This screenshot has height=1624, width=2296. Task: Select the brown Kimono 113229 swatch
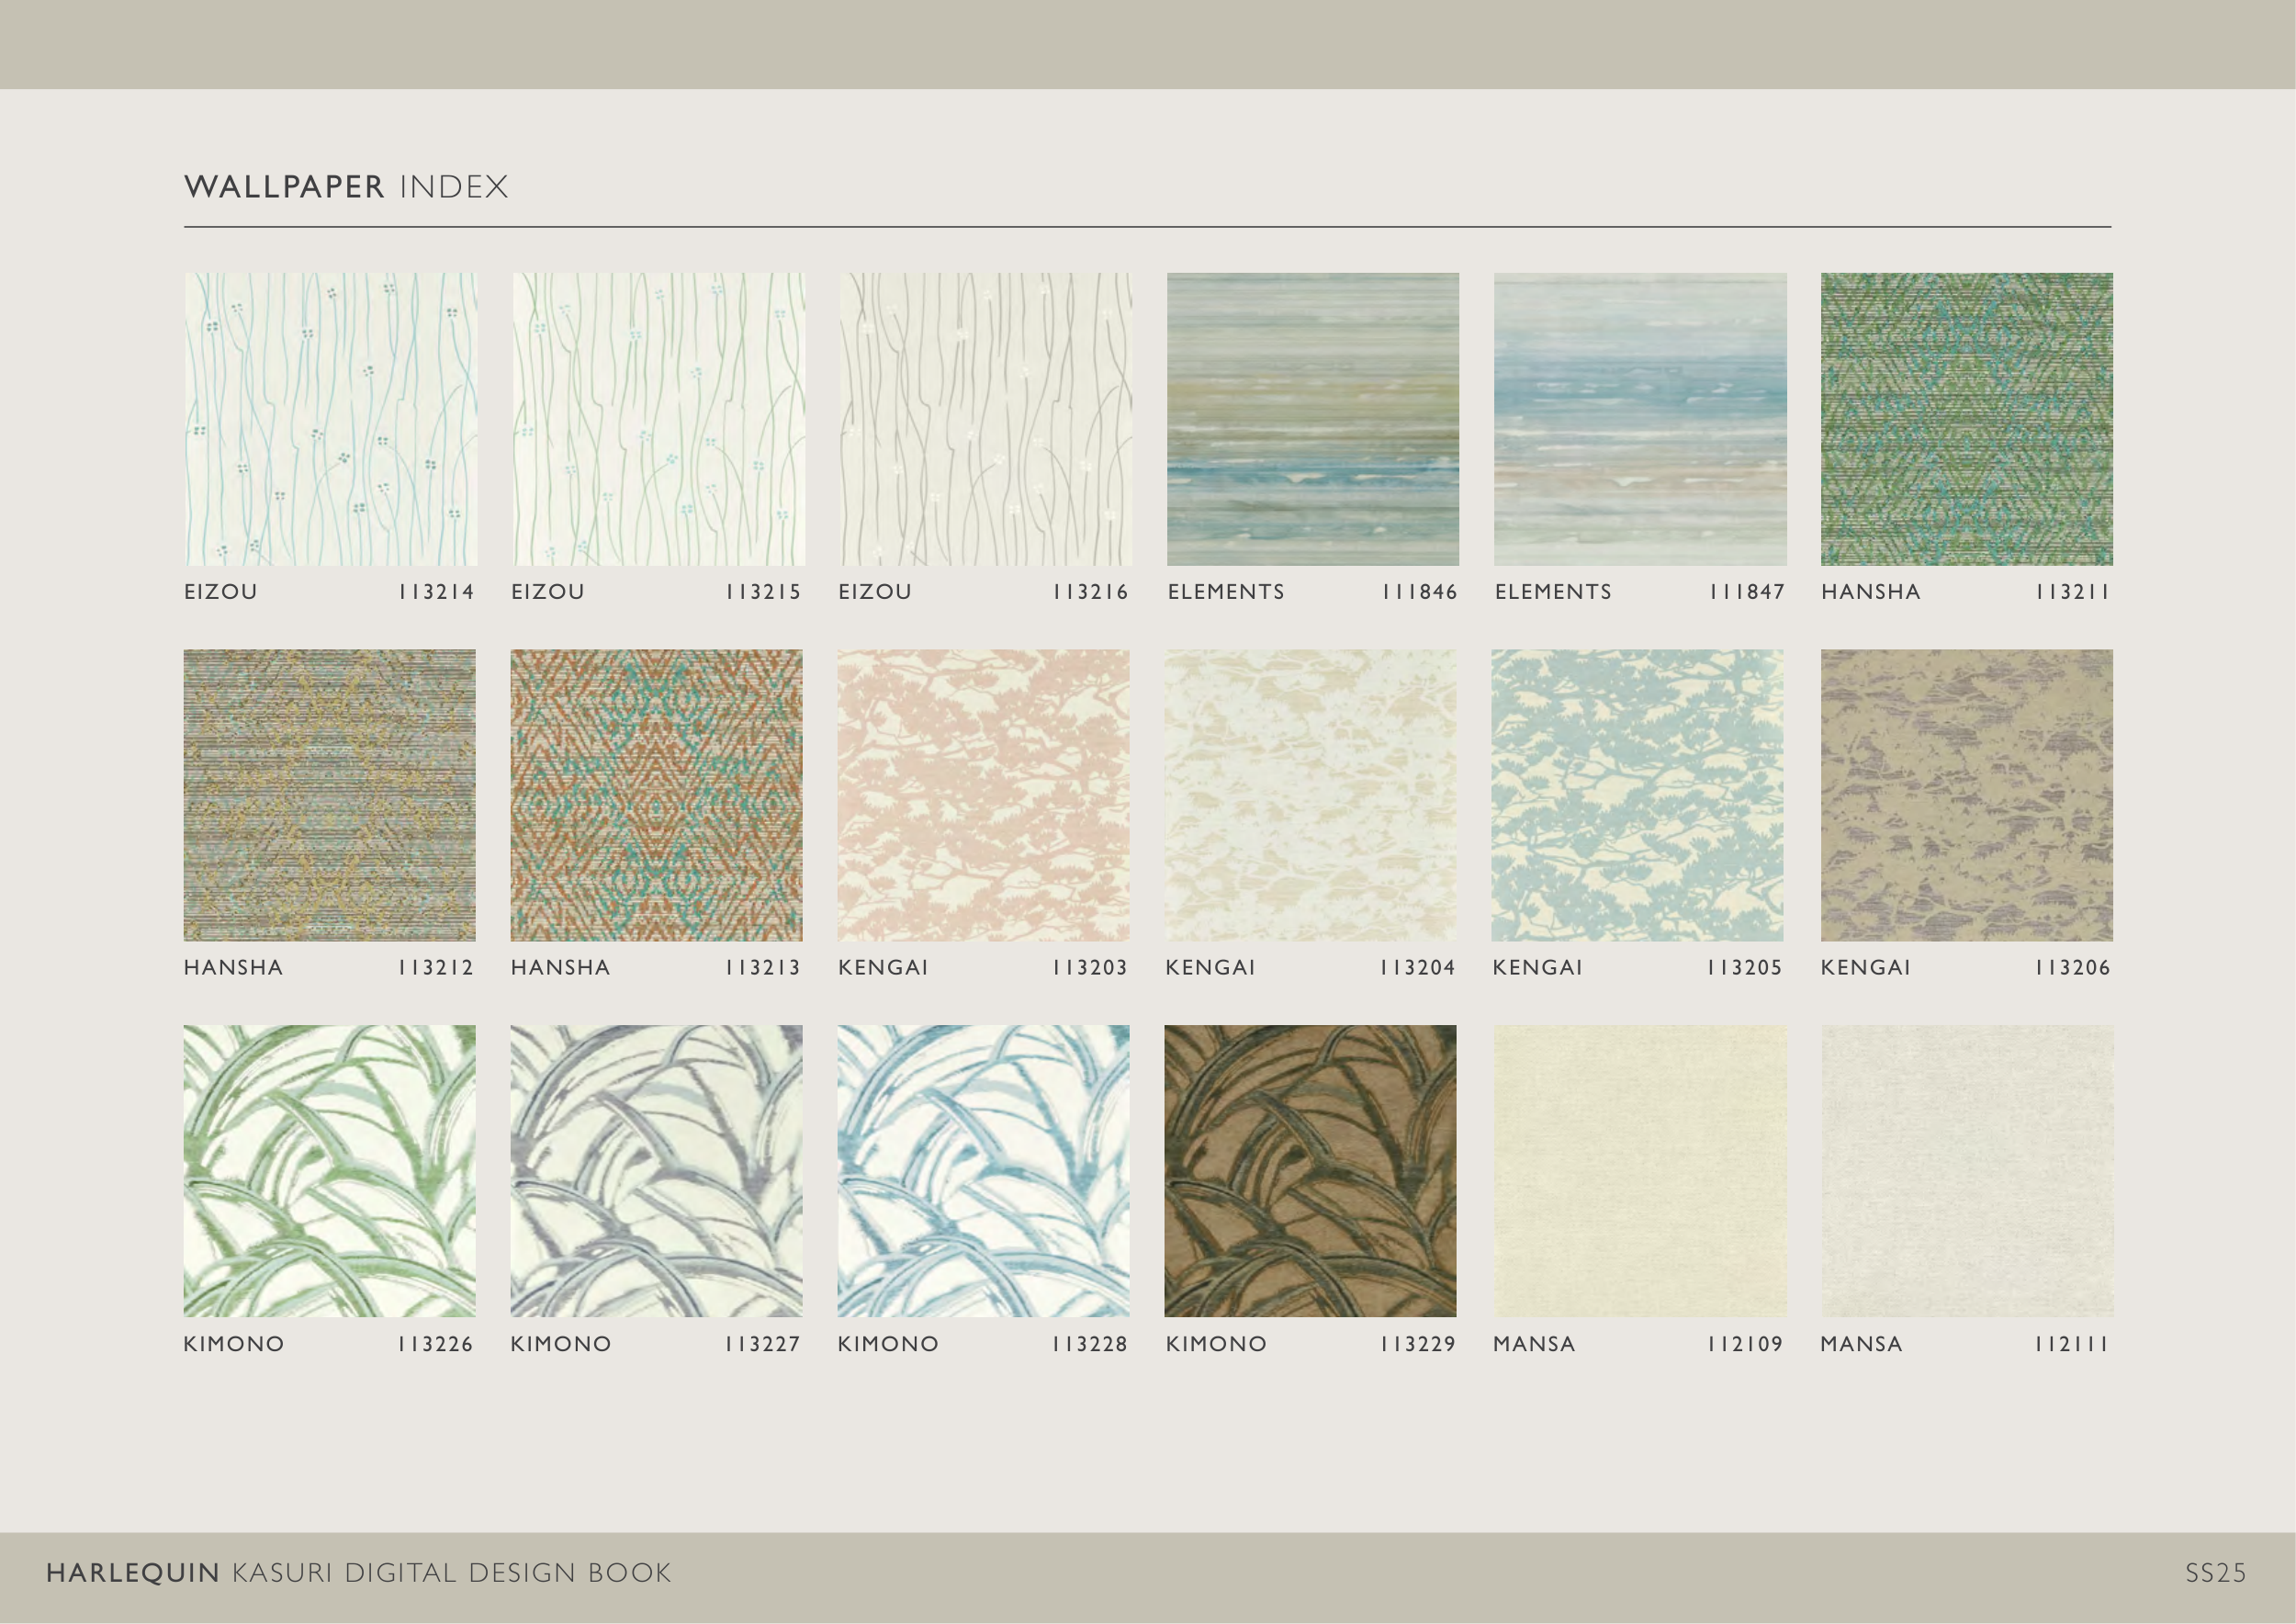coord(1310,1171)
